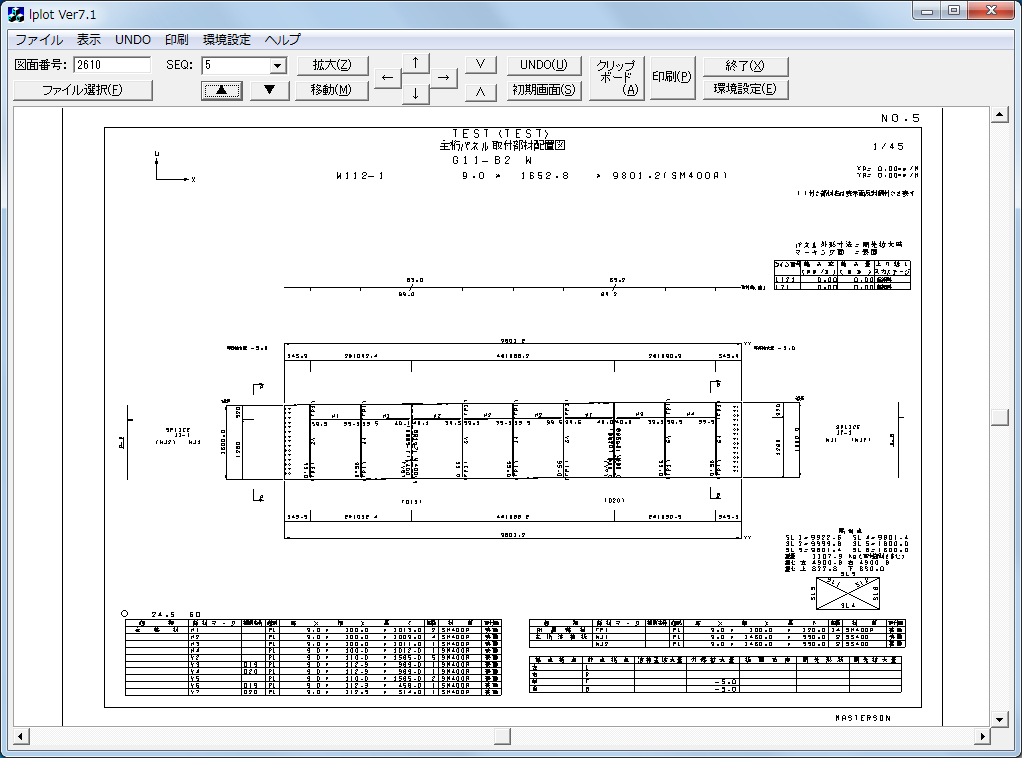Click the 図面番号 input field
Image resolution: width=1022 pixels, height=758 pixels.
[x=110, y=66]
